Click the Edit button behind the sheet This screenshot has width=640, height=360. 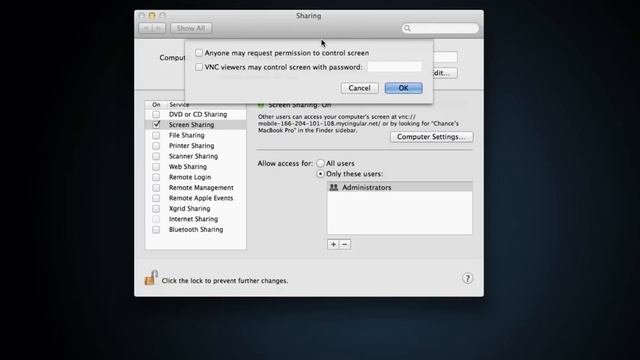point(444,73)
